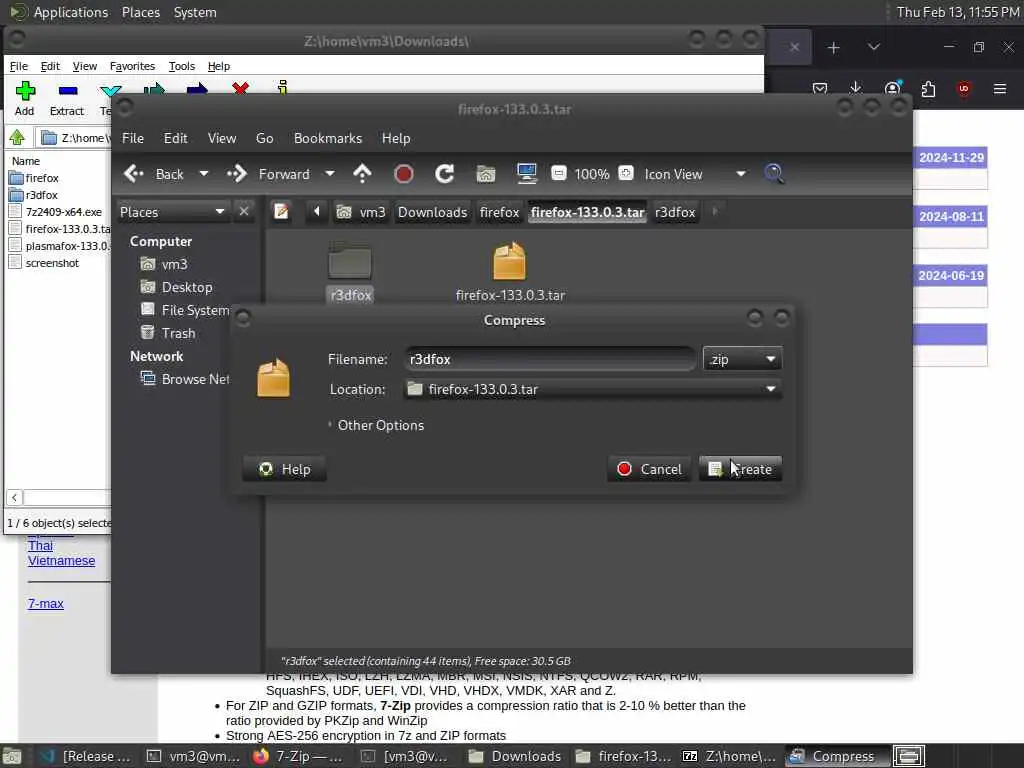Click the Name column header in 7-Zip

click(26, 161)
